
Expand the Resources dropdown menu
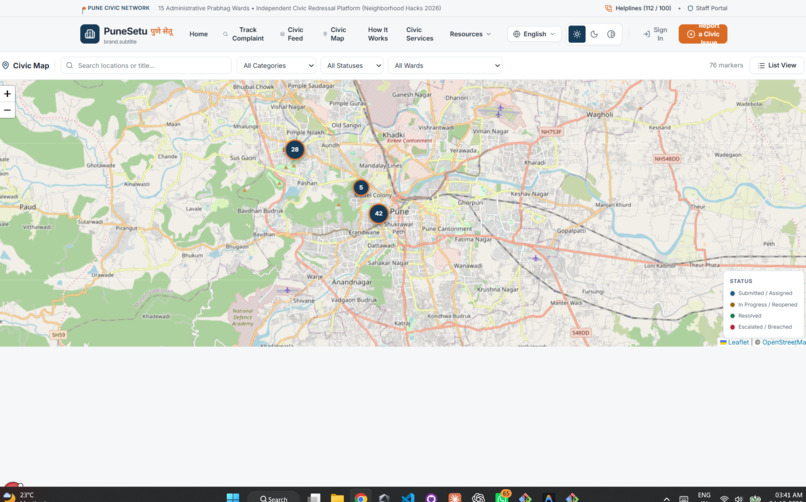[x=470, y=34]
